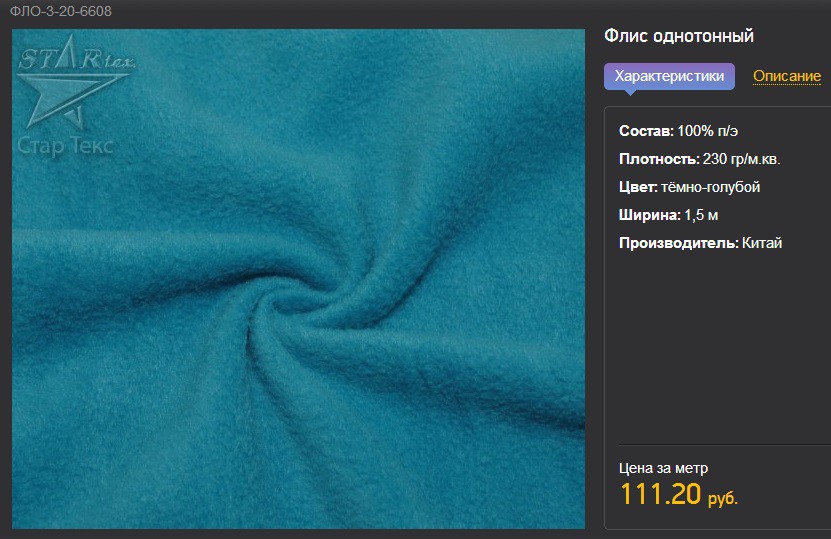Viewport: 831px width, 539px height.
Task: Click the STARtex star logo watermark
Action: pos(73,84)
